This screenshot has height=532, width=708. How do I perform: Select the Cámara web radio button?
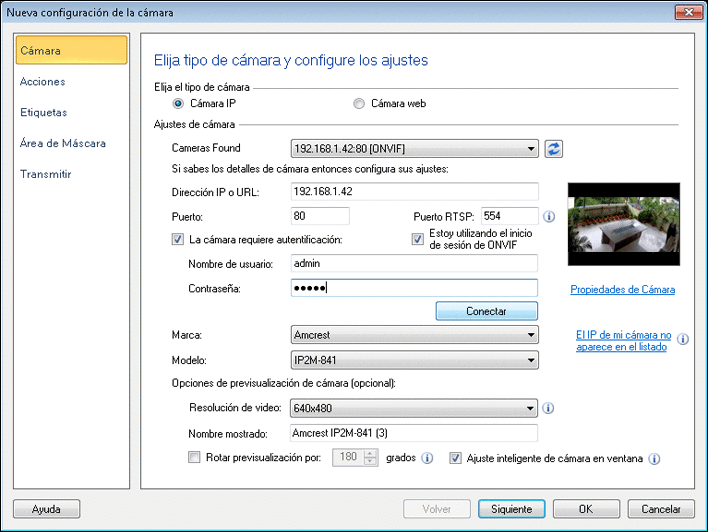tap(359, 103)
